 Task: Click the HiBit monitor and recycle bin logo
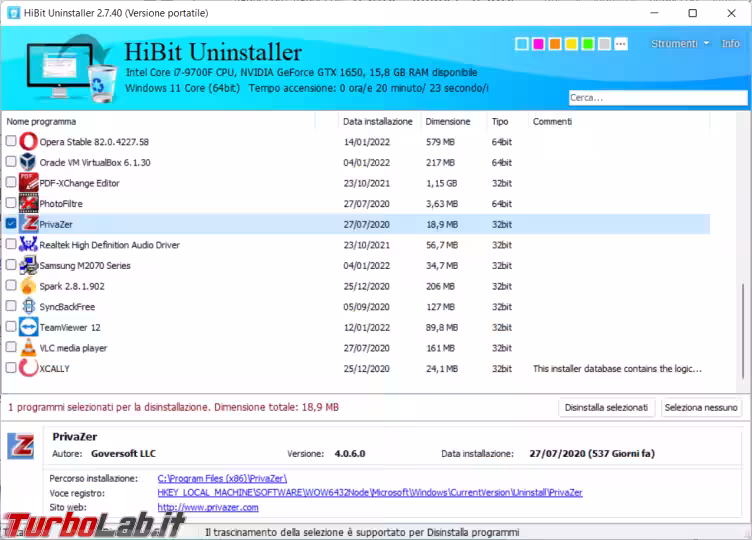pos(71,69)
